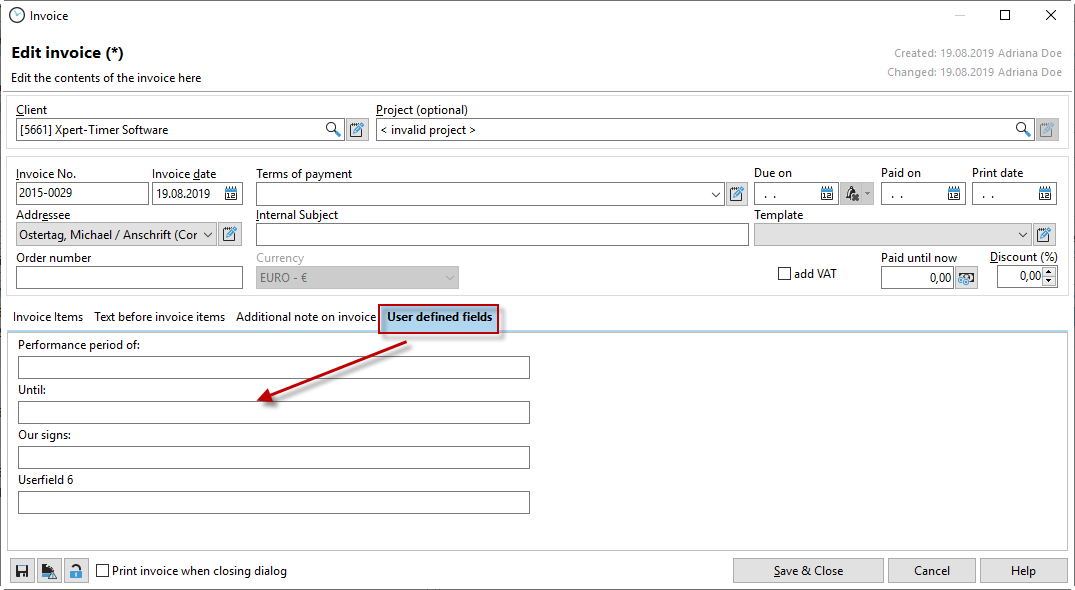
Task: Open the Invoice date calendar picker
Action: pos(231,194)
